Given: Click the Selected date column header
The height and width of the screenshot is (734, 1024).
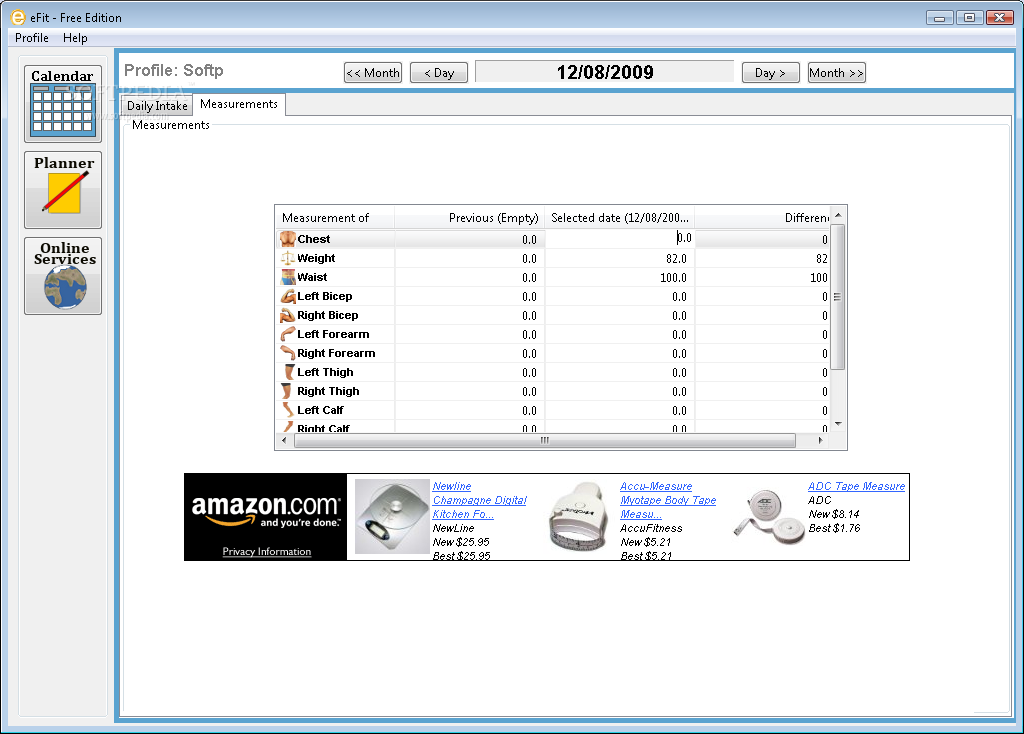Looking at the screenshot, I should pos(620,217).
